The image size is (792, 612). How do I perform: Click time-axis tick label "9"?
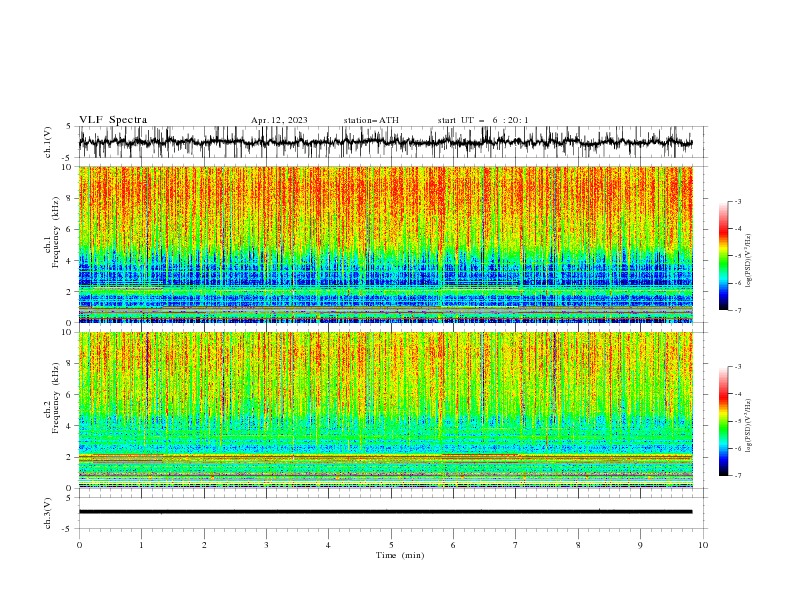[x=640, y=545]
